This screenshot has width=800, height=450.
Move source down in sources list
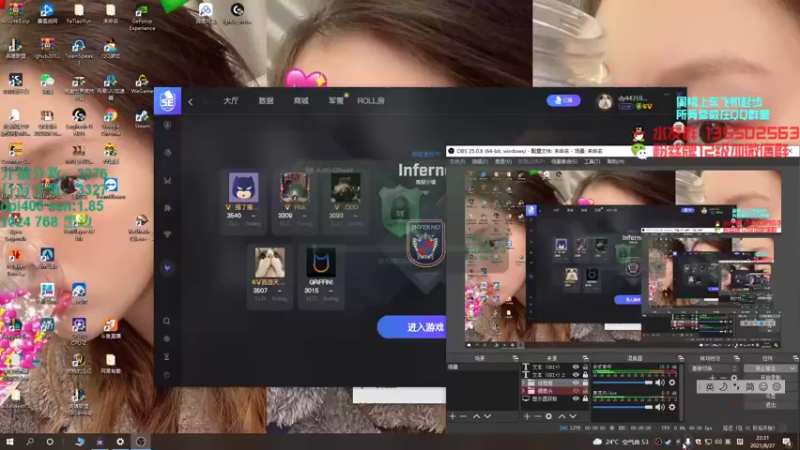click(572, 416)
